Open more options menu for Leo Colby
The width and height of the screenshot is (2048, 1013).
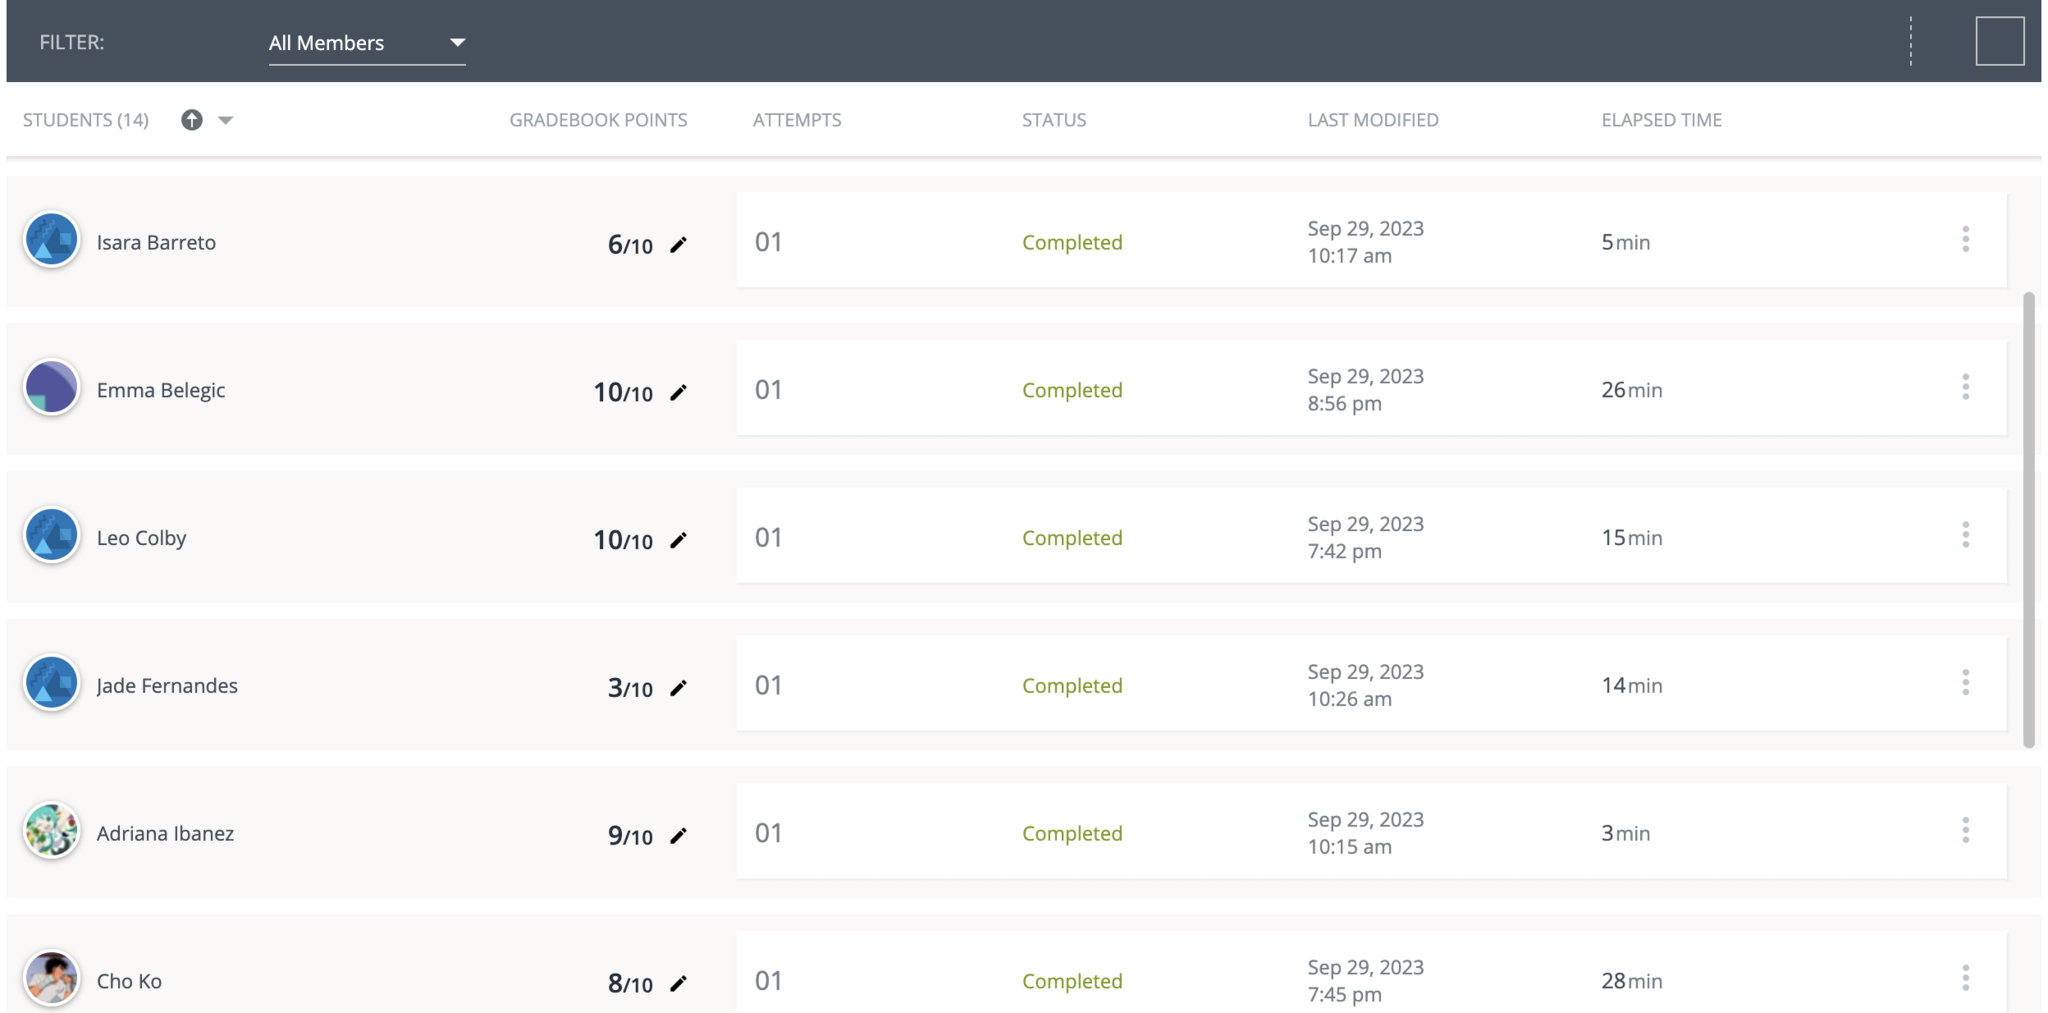(x=1965, y=535)
